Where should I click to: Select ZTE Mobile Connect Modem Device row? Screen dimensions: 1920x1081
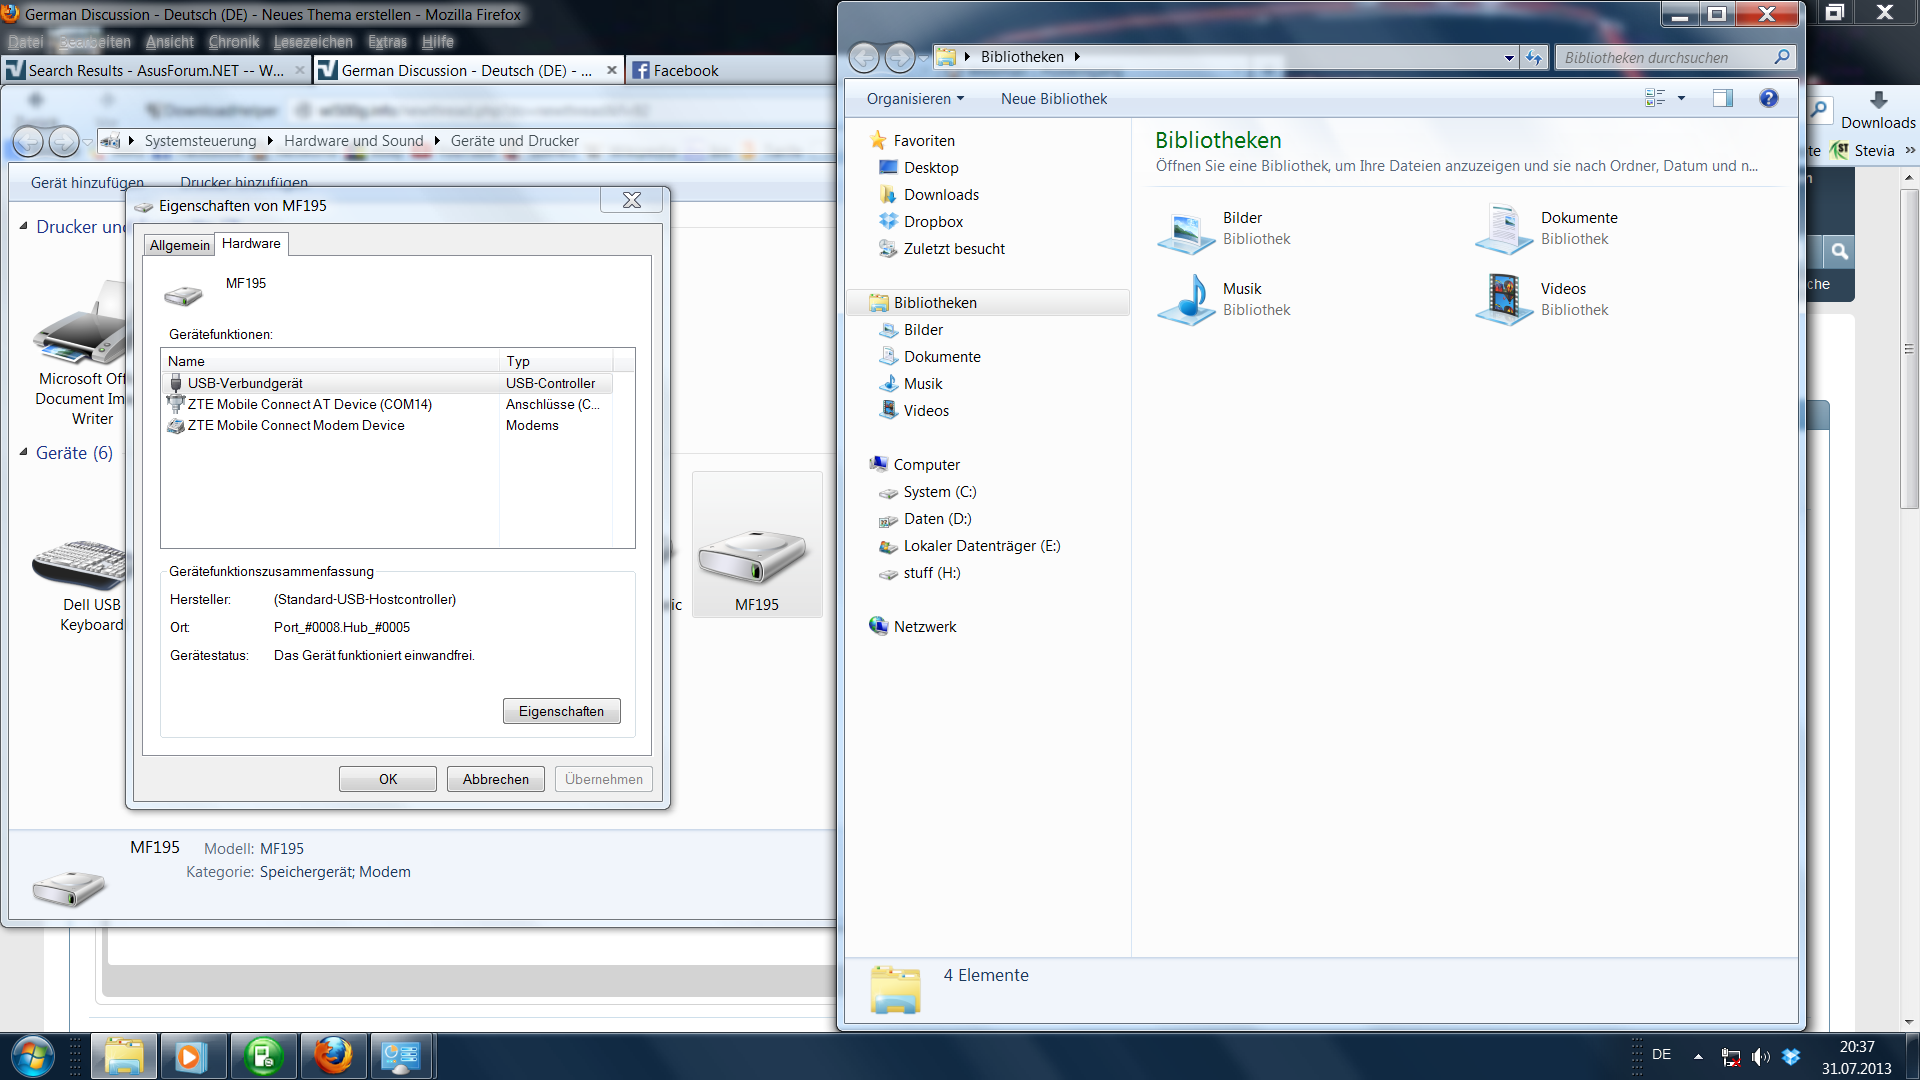[x=296, y=426]
